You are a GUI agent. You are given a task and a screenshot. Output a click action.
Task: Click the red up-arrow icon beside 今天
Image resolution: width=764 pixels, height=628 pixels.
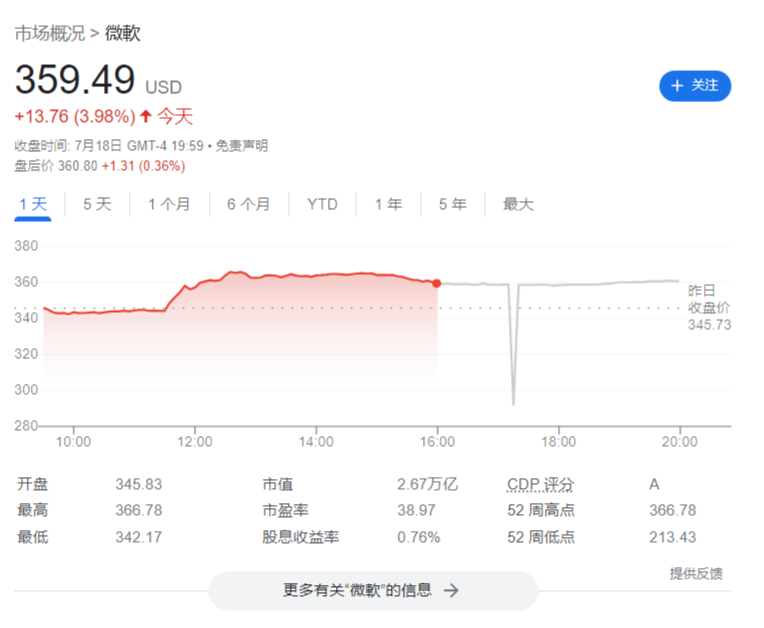pos(146,116)
